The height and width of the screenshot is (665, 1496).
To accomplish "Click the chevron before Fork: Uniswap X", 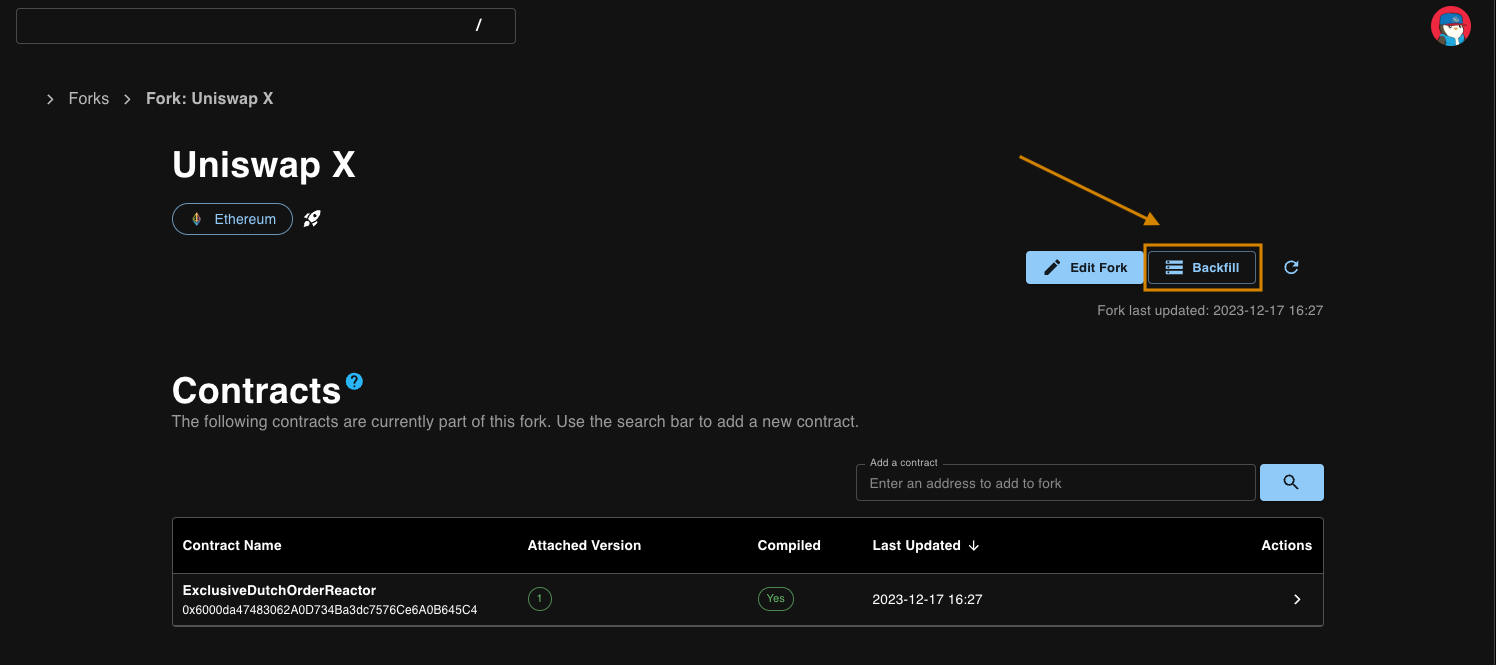I will 127,99.
